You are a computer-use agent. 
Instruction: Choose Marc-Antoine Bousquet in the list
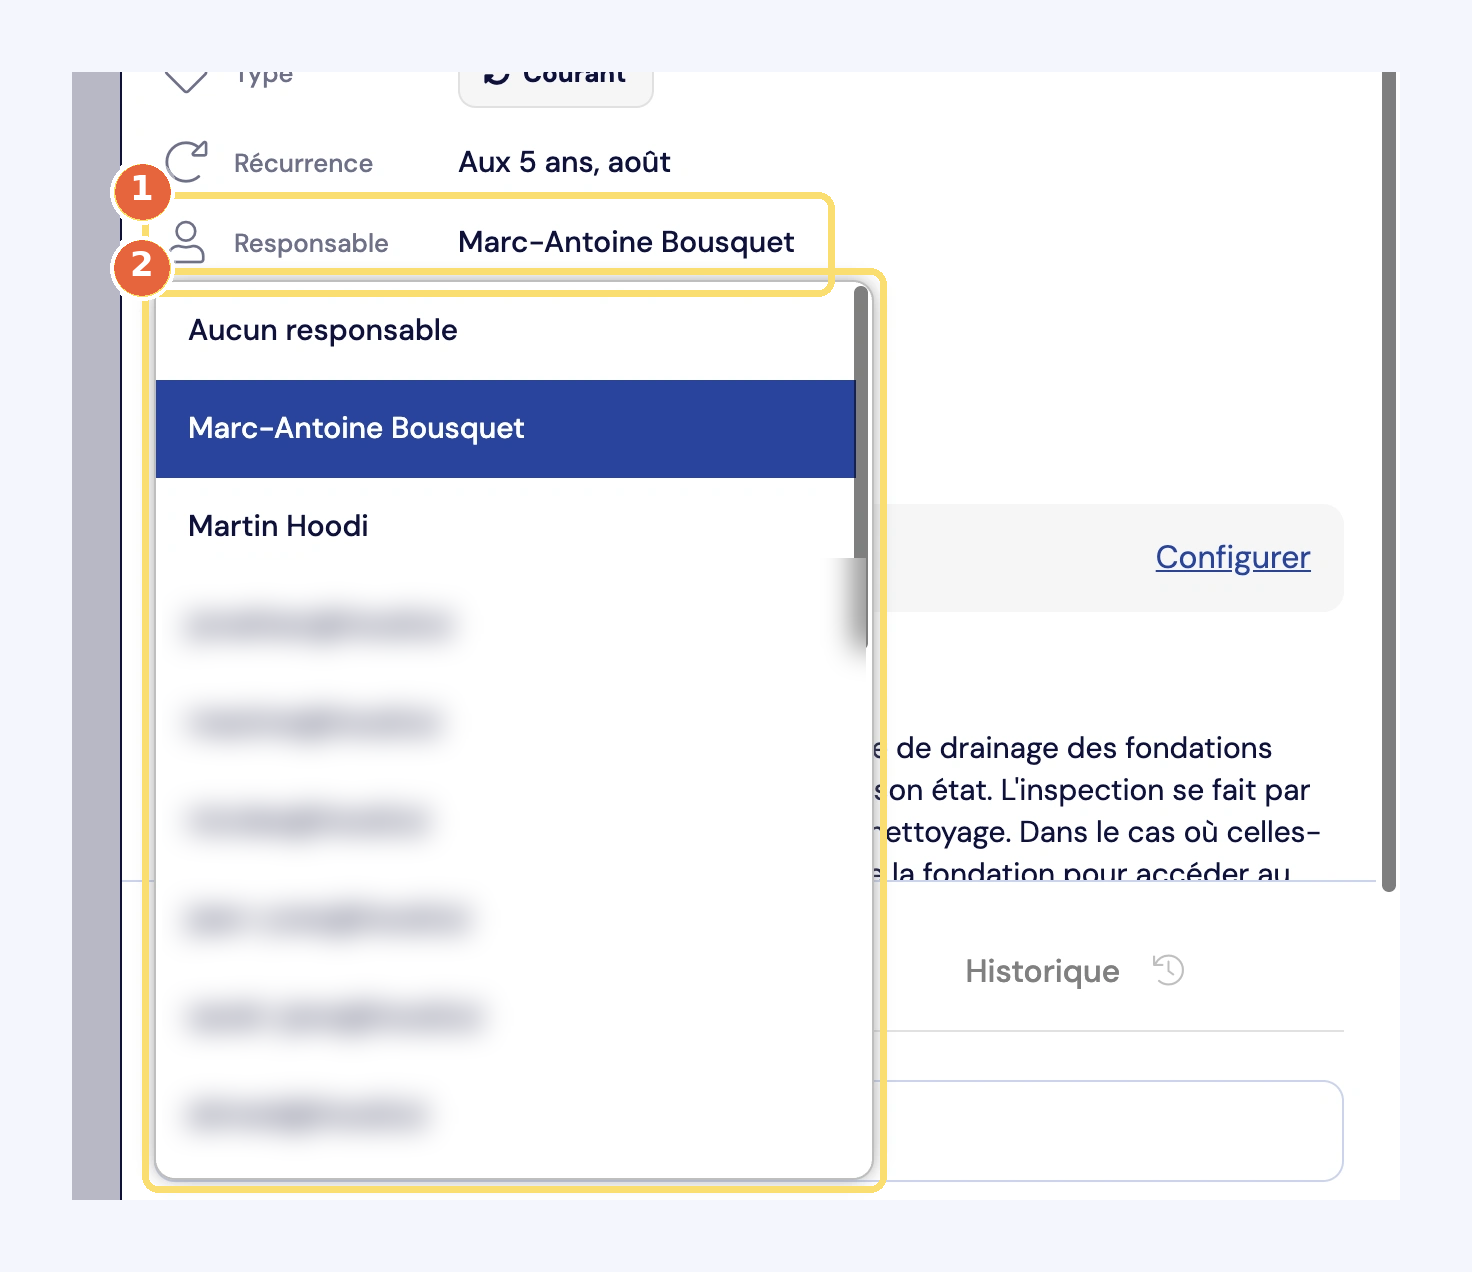(506, 429)
